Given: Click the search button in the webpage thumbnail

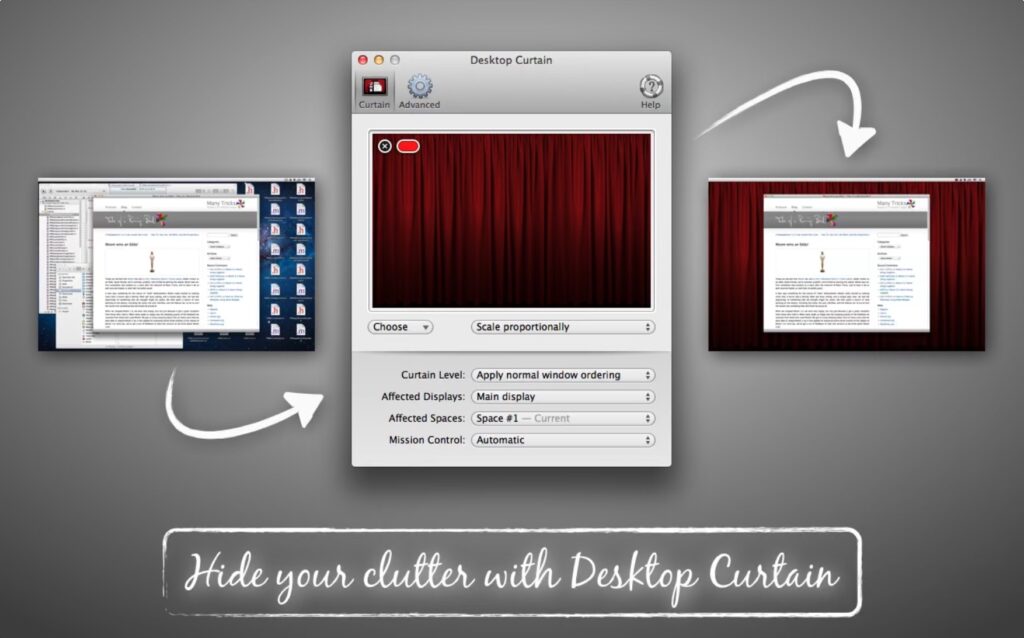Looking at the screenshot, I should point(904,235).
